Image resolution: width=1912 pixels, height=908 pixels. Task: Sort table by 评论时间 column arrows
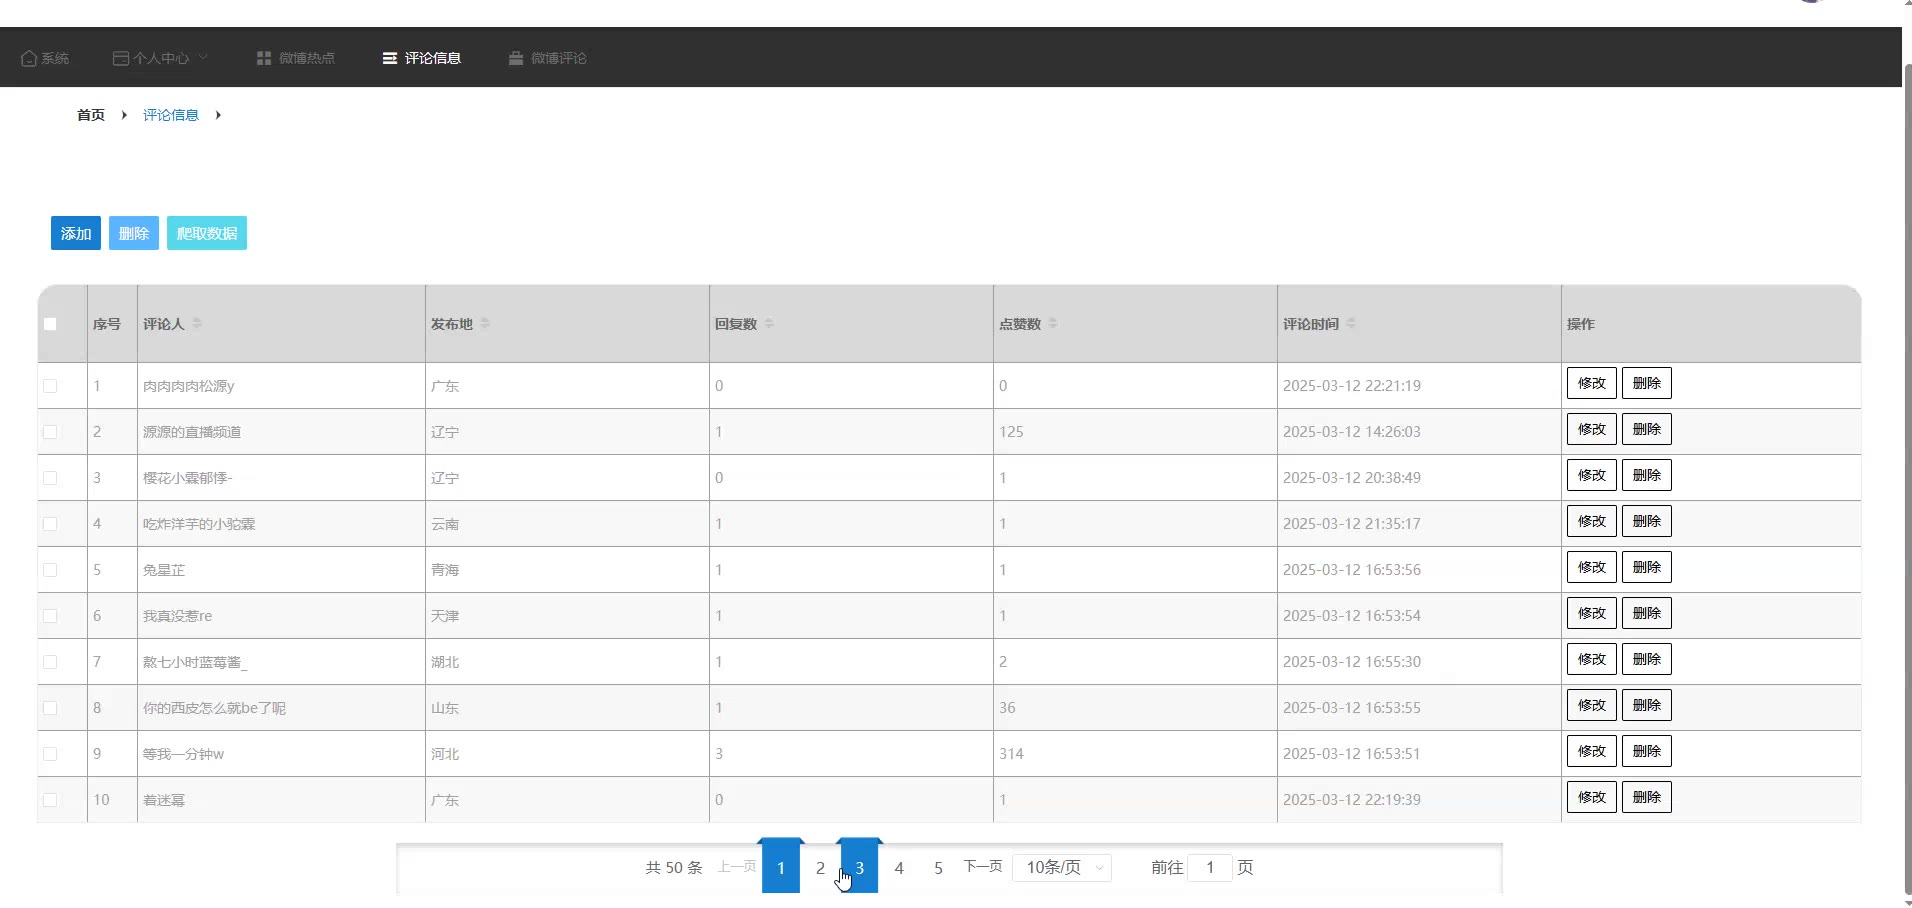point(1351,324)
